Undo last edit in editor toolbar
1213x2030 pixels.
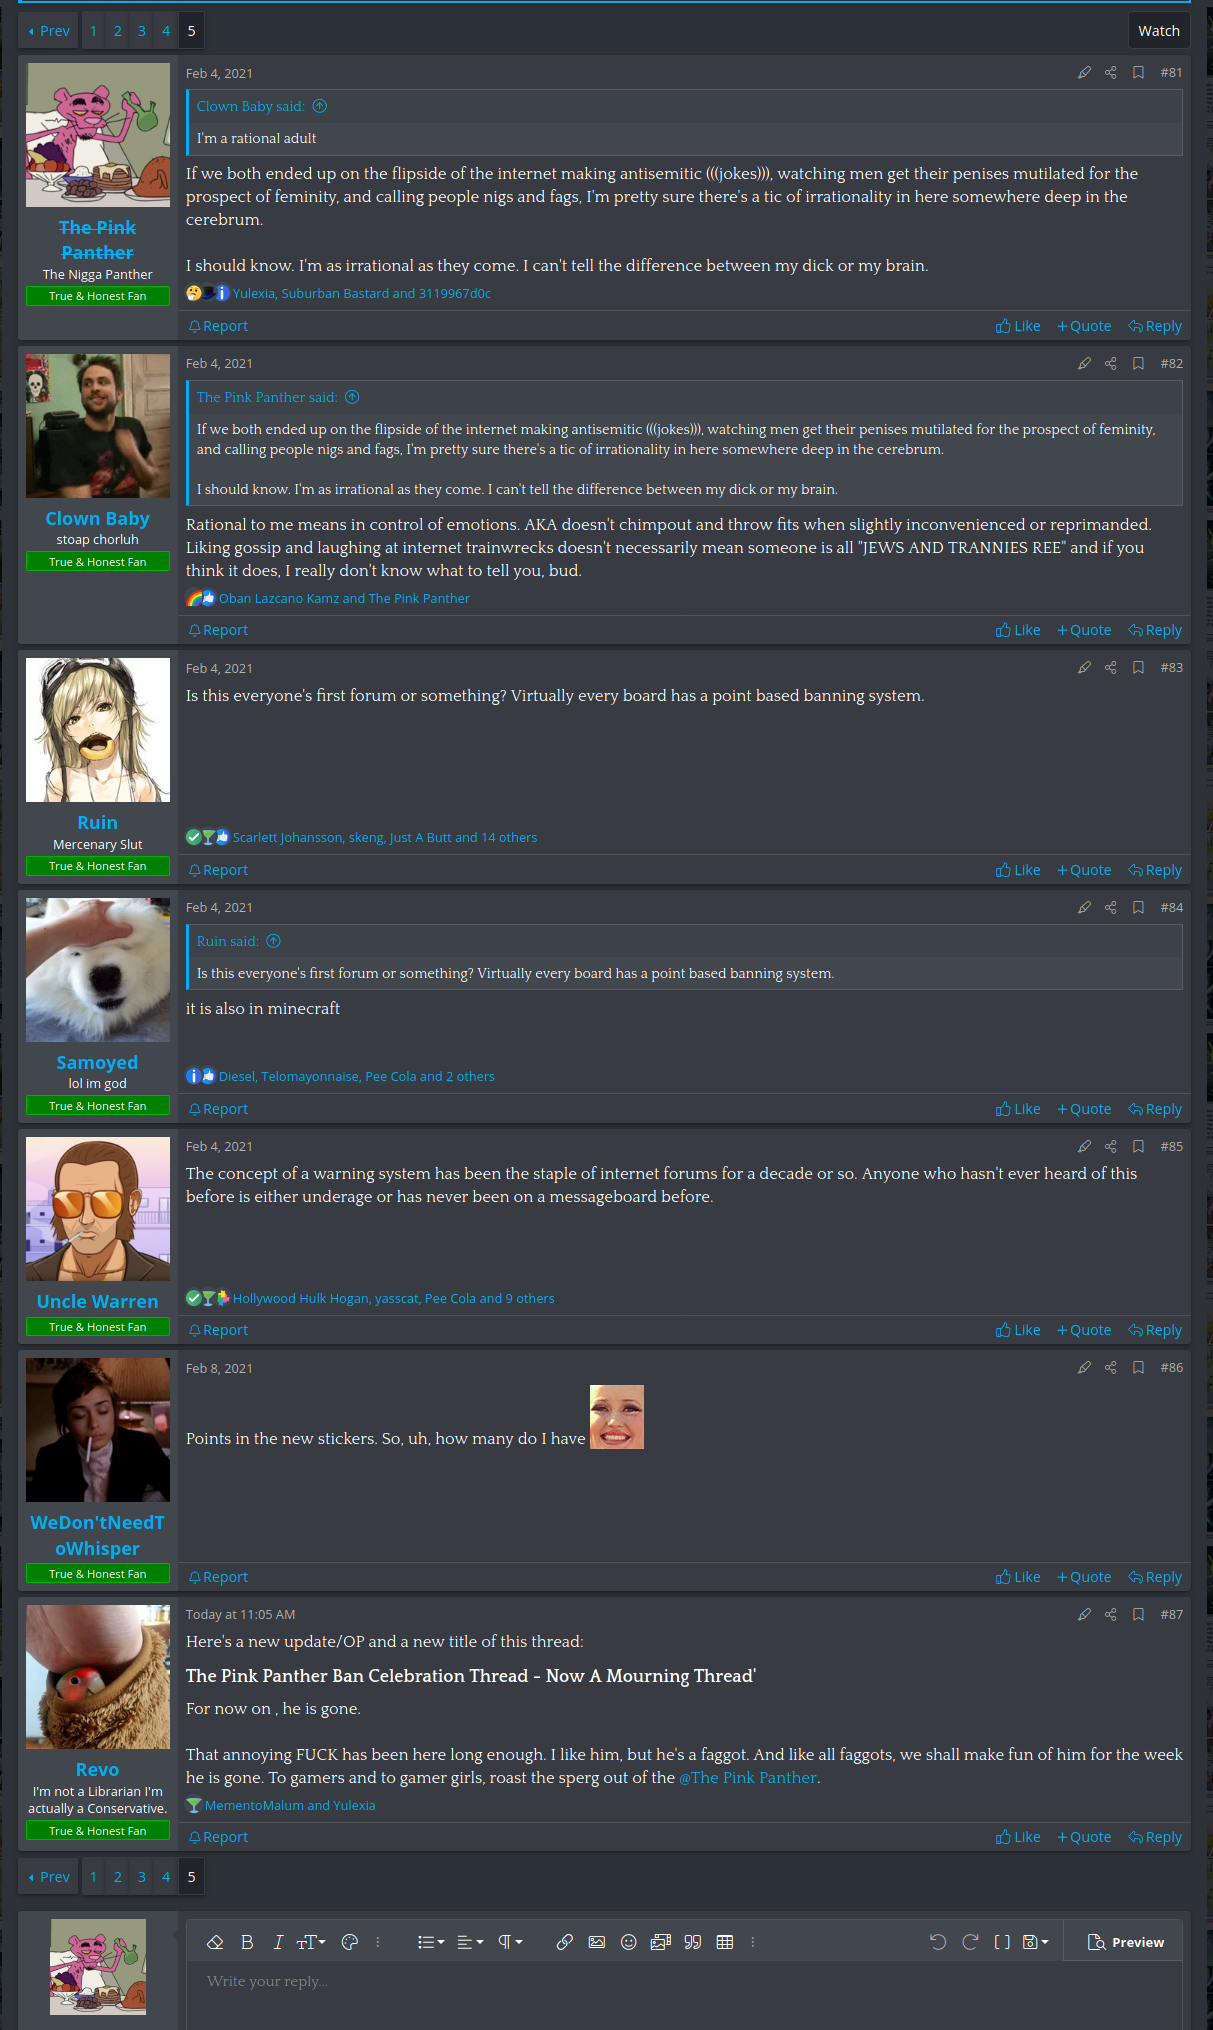point(938,1942)
